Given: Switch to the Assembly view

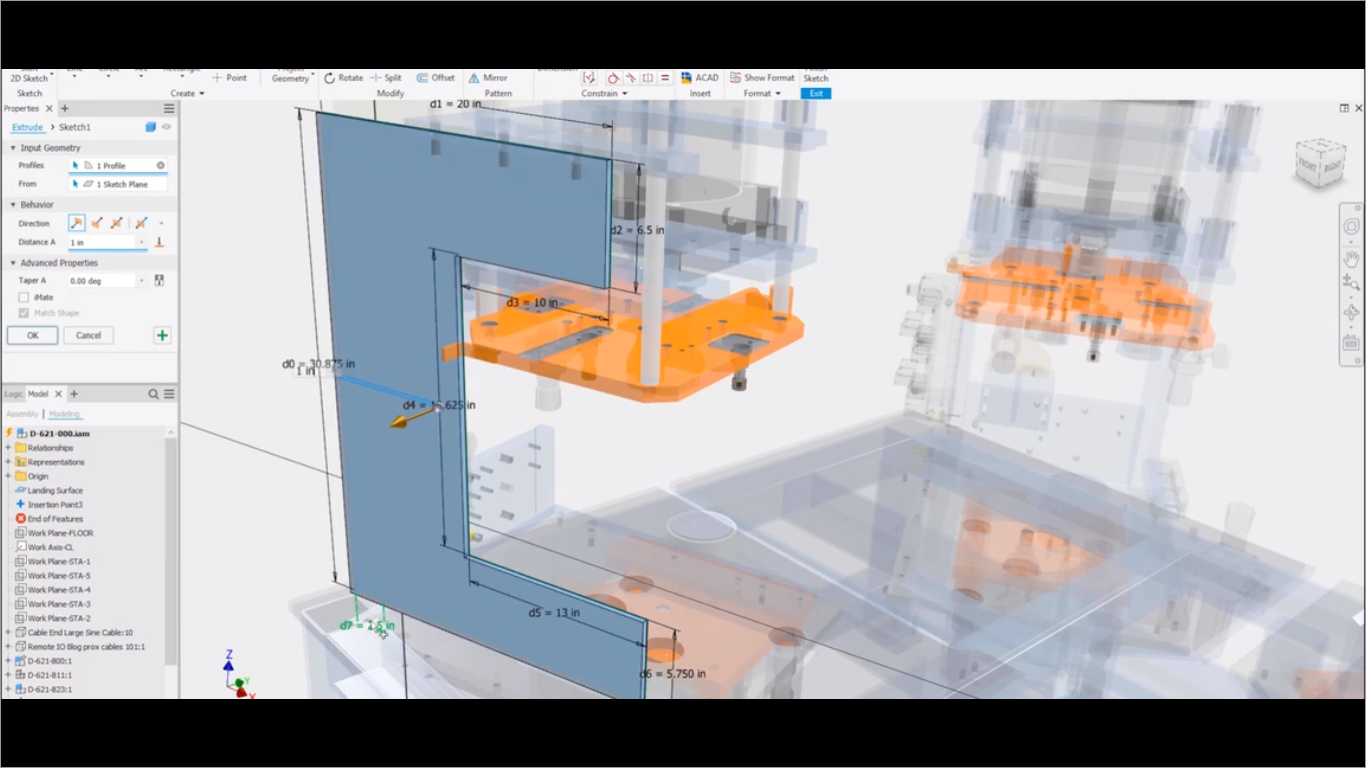Looking at the screenshot, I should pos(22,414).
